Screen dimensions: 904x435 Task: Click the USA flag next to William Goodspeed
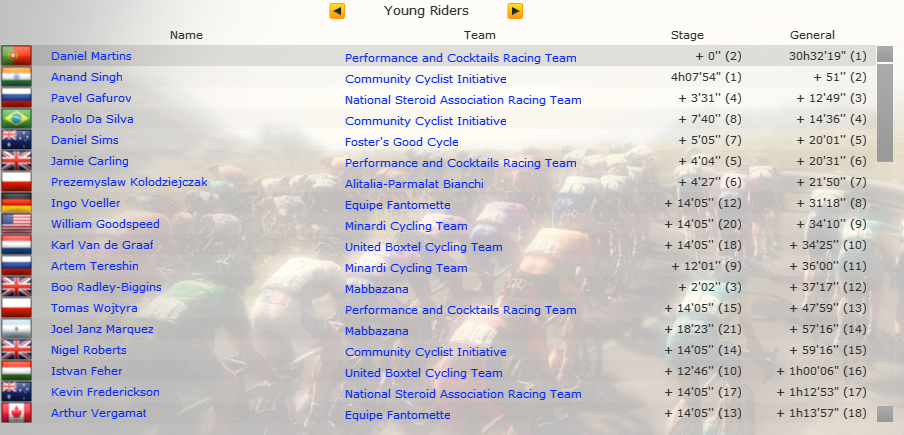(17, 224)
